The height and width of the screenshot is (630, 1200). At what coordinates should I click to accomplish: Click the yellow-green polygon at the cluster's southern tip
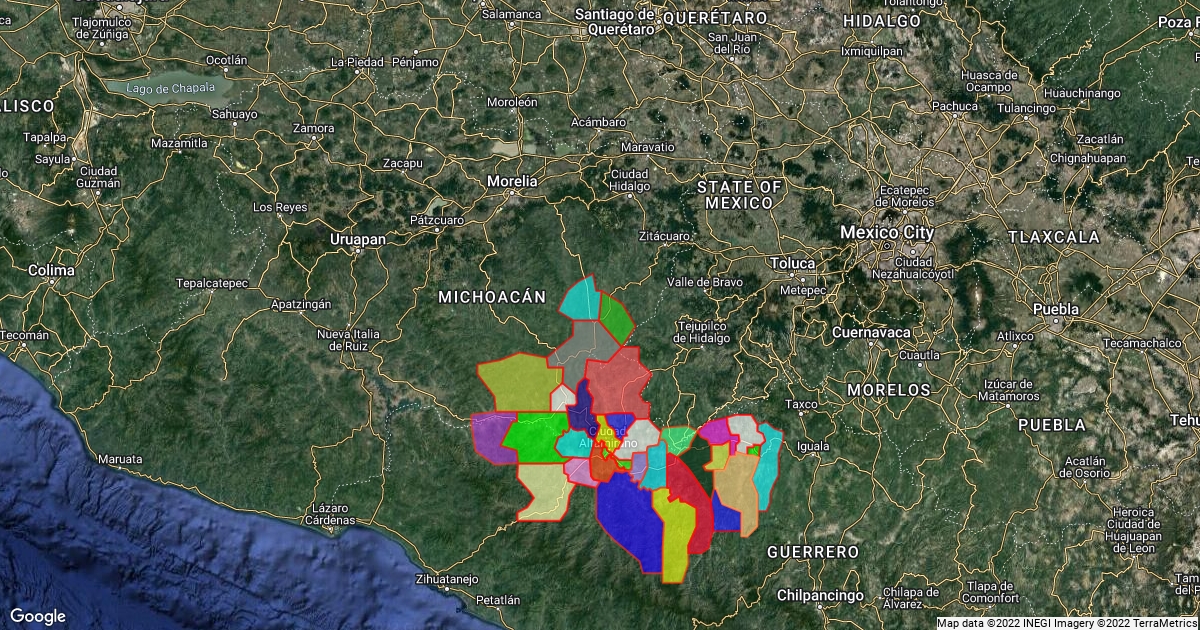tap(677, 538)
